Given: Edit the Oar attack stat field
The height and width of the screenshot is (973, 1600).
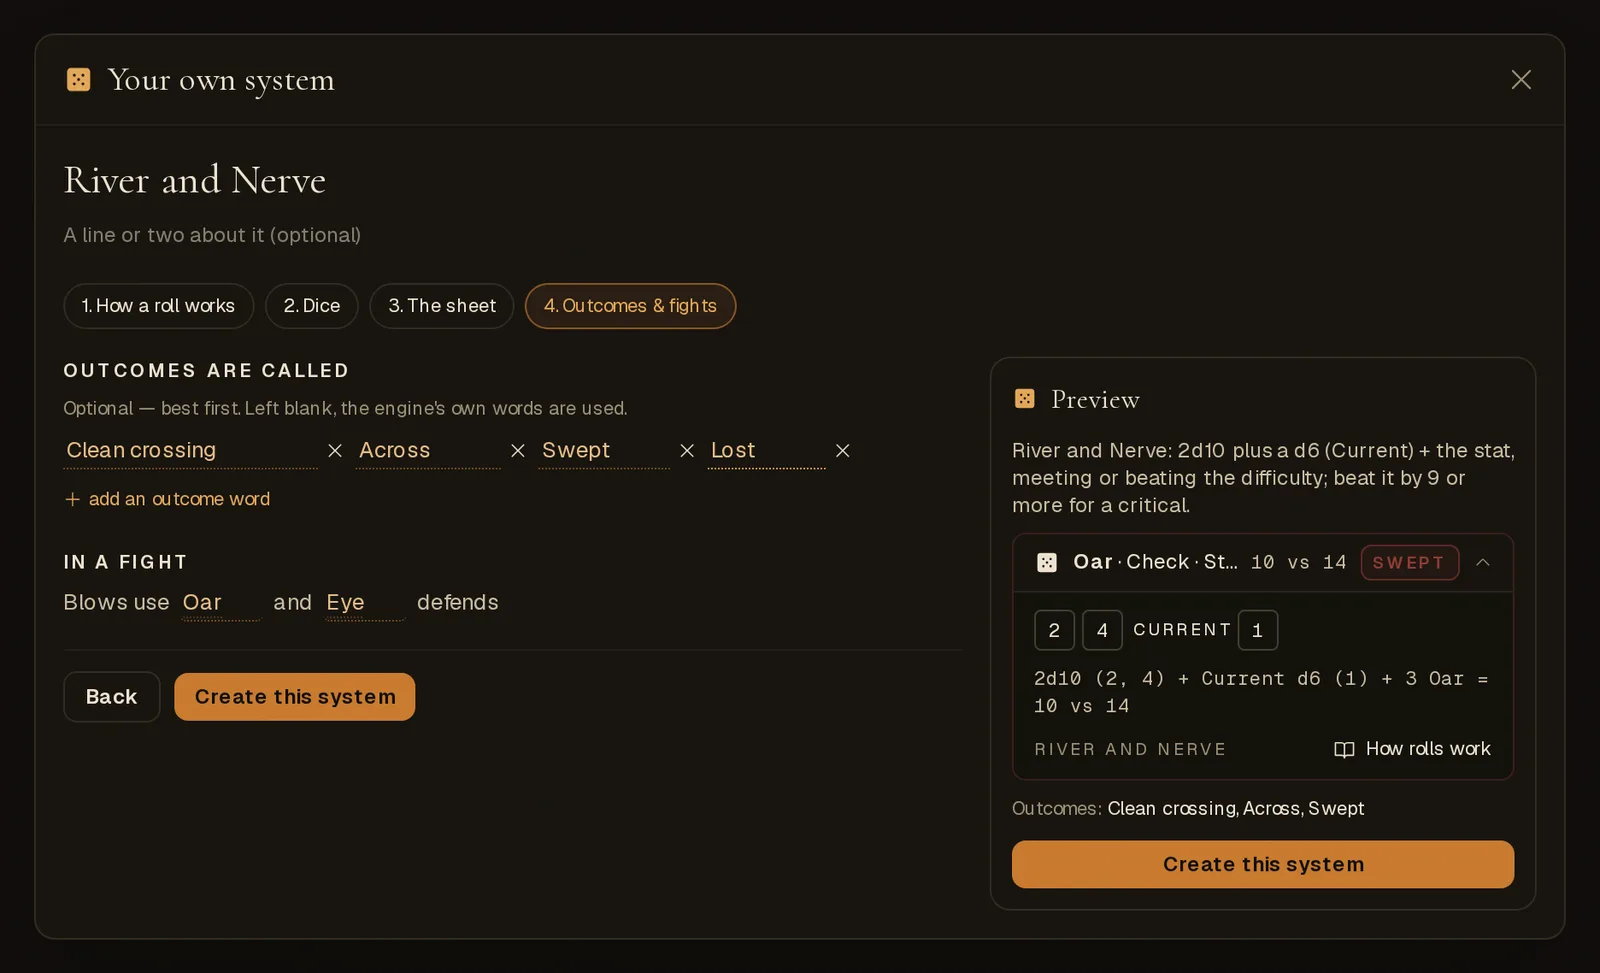Looking at the screenshot, I should 220,603.
